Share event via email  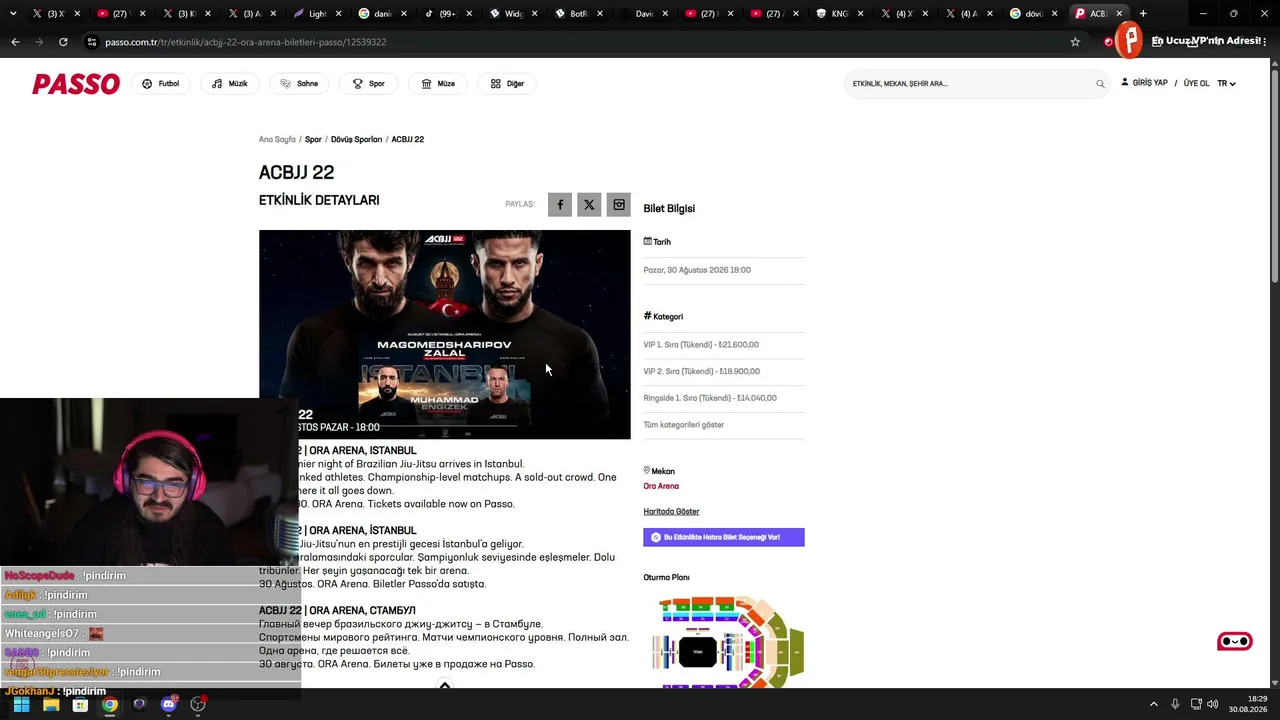[x=619, y=204]
